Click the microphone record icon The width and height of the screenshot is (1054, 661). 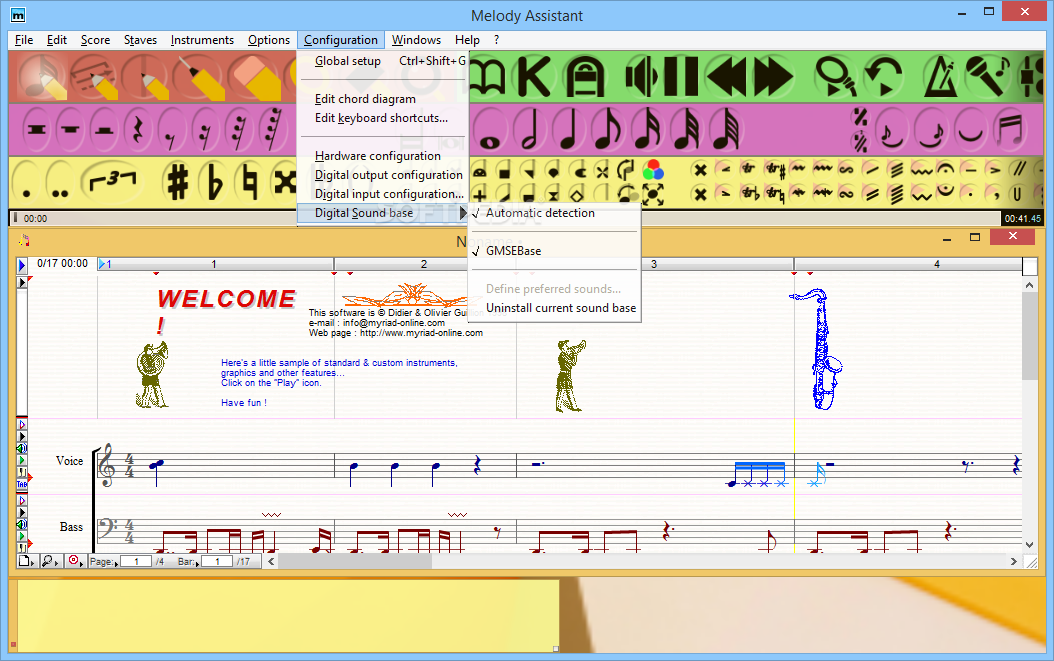[x=987, y=77]
